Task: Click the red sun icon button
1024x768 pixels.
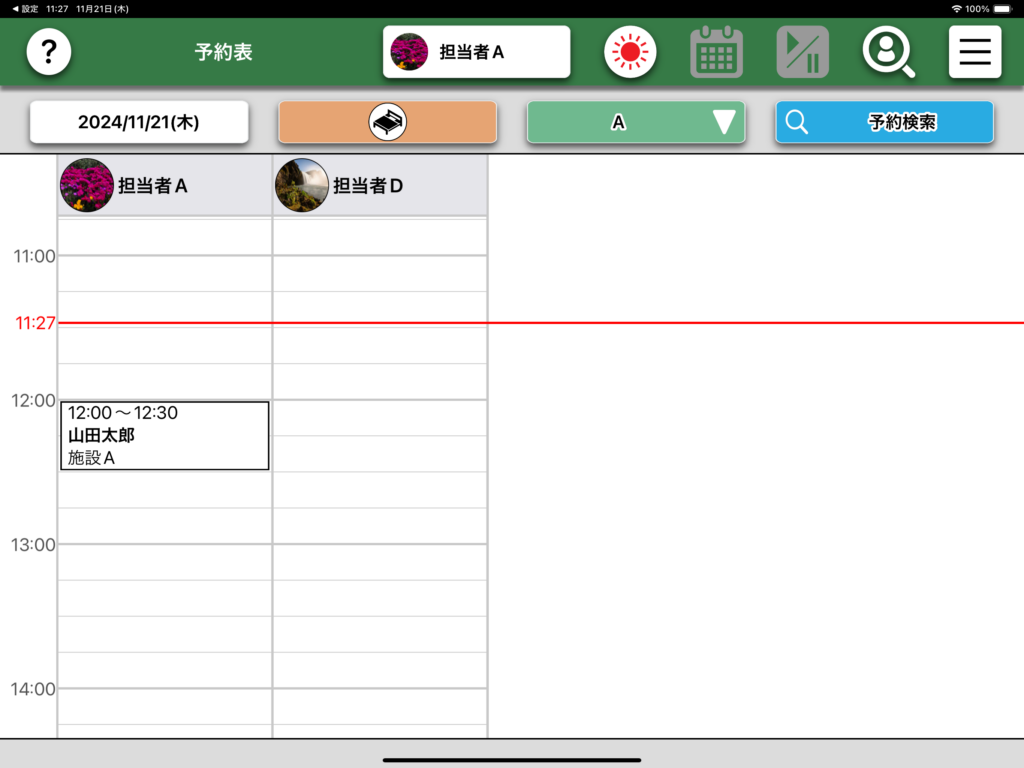Action: pyautogui.click(x=629, y=52)
